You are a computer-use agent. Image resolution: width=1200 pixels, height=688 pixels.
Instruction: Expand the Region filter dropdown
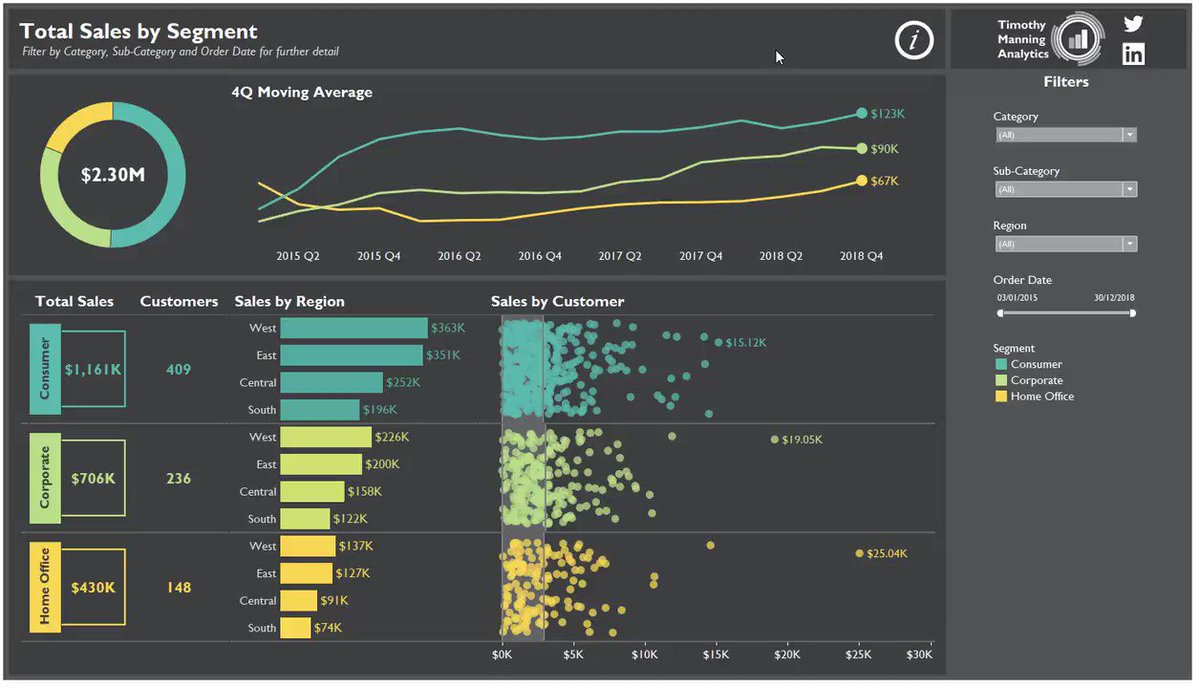[1130, 244]
